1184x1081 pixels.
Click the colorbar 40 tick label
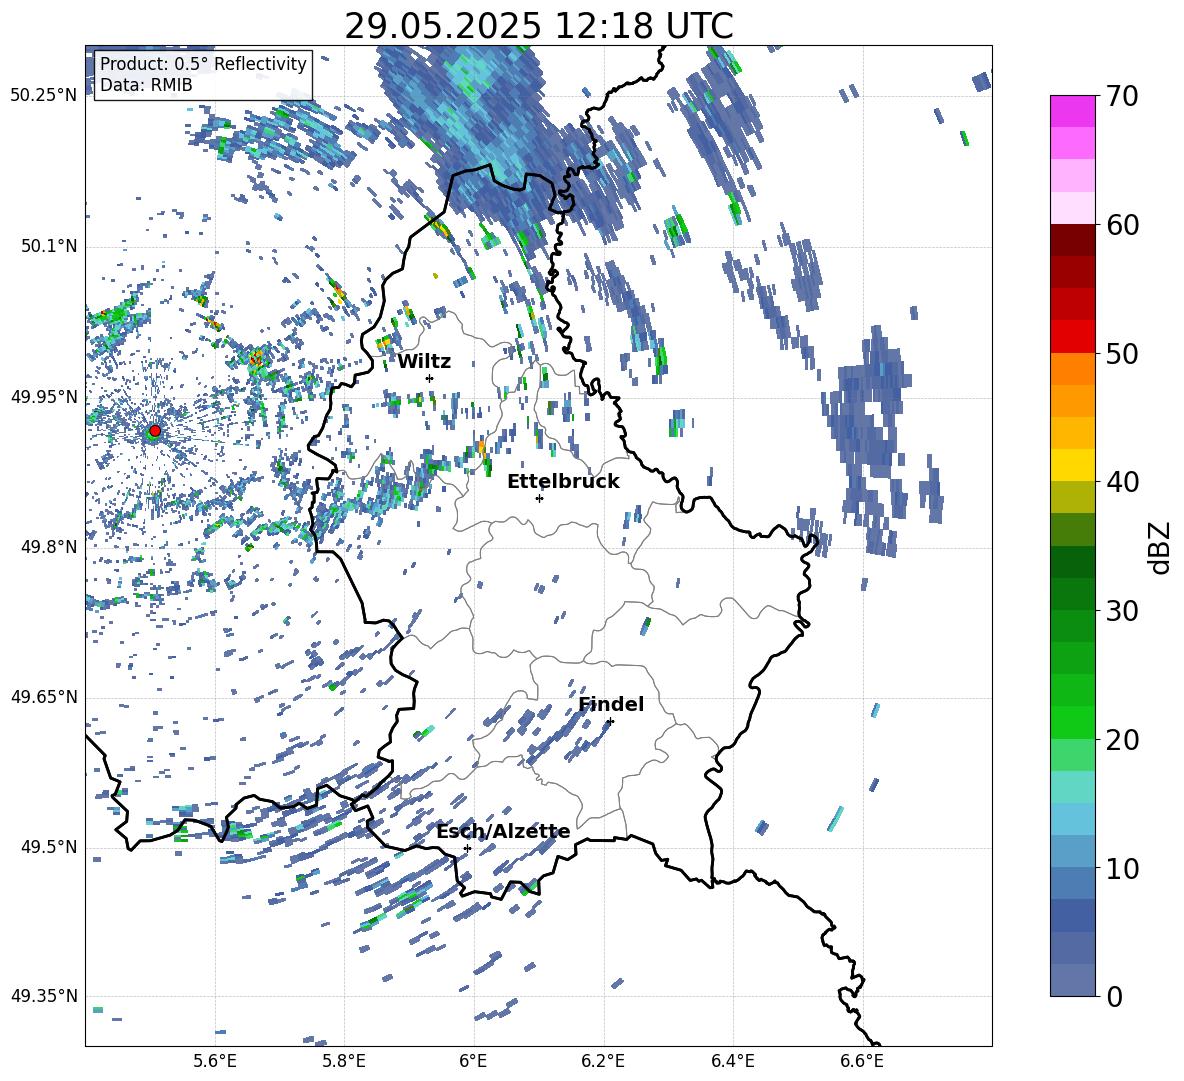[1122, 482]
